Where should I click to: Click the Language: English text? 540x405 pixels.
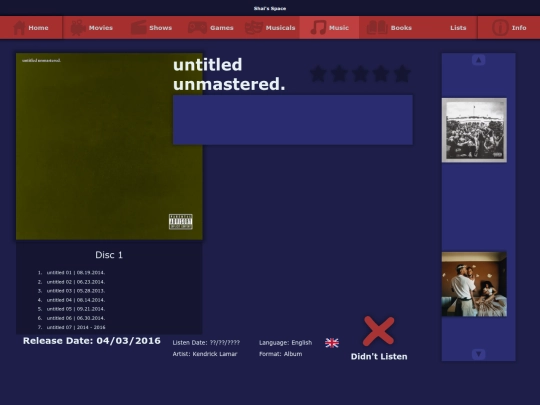[x=285, y=343]
